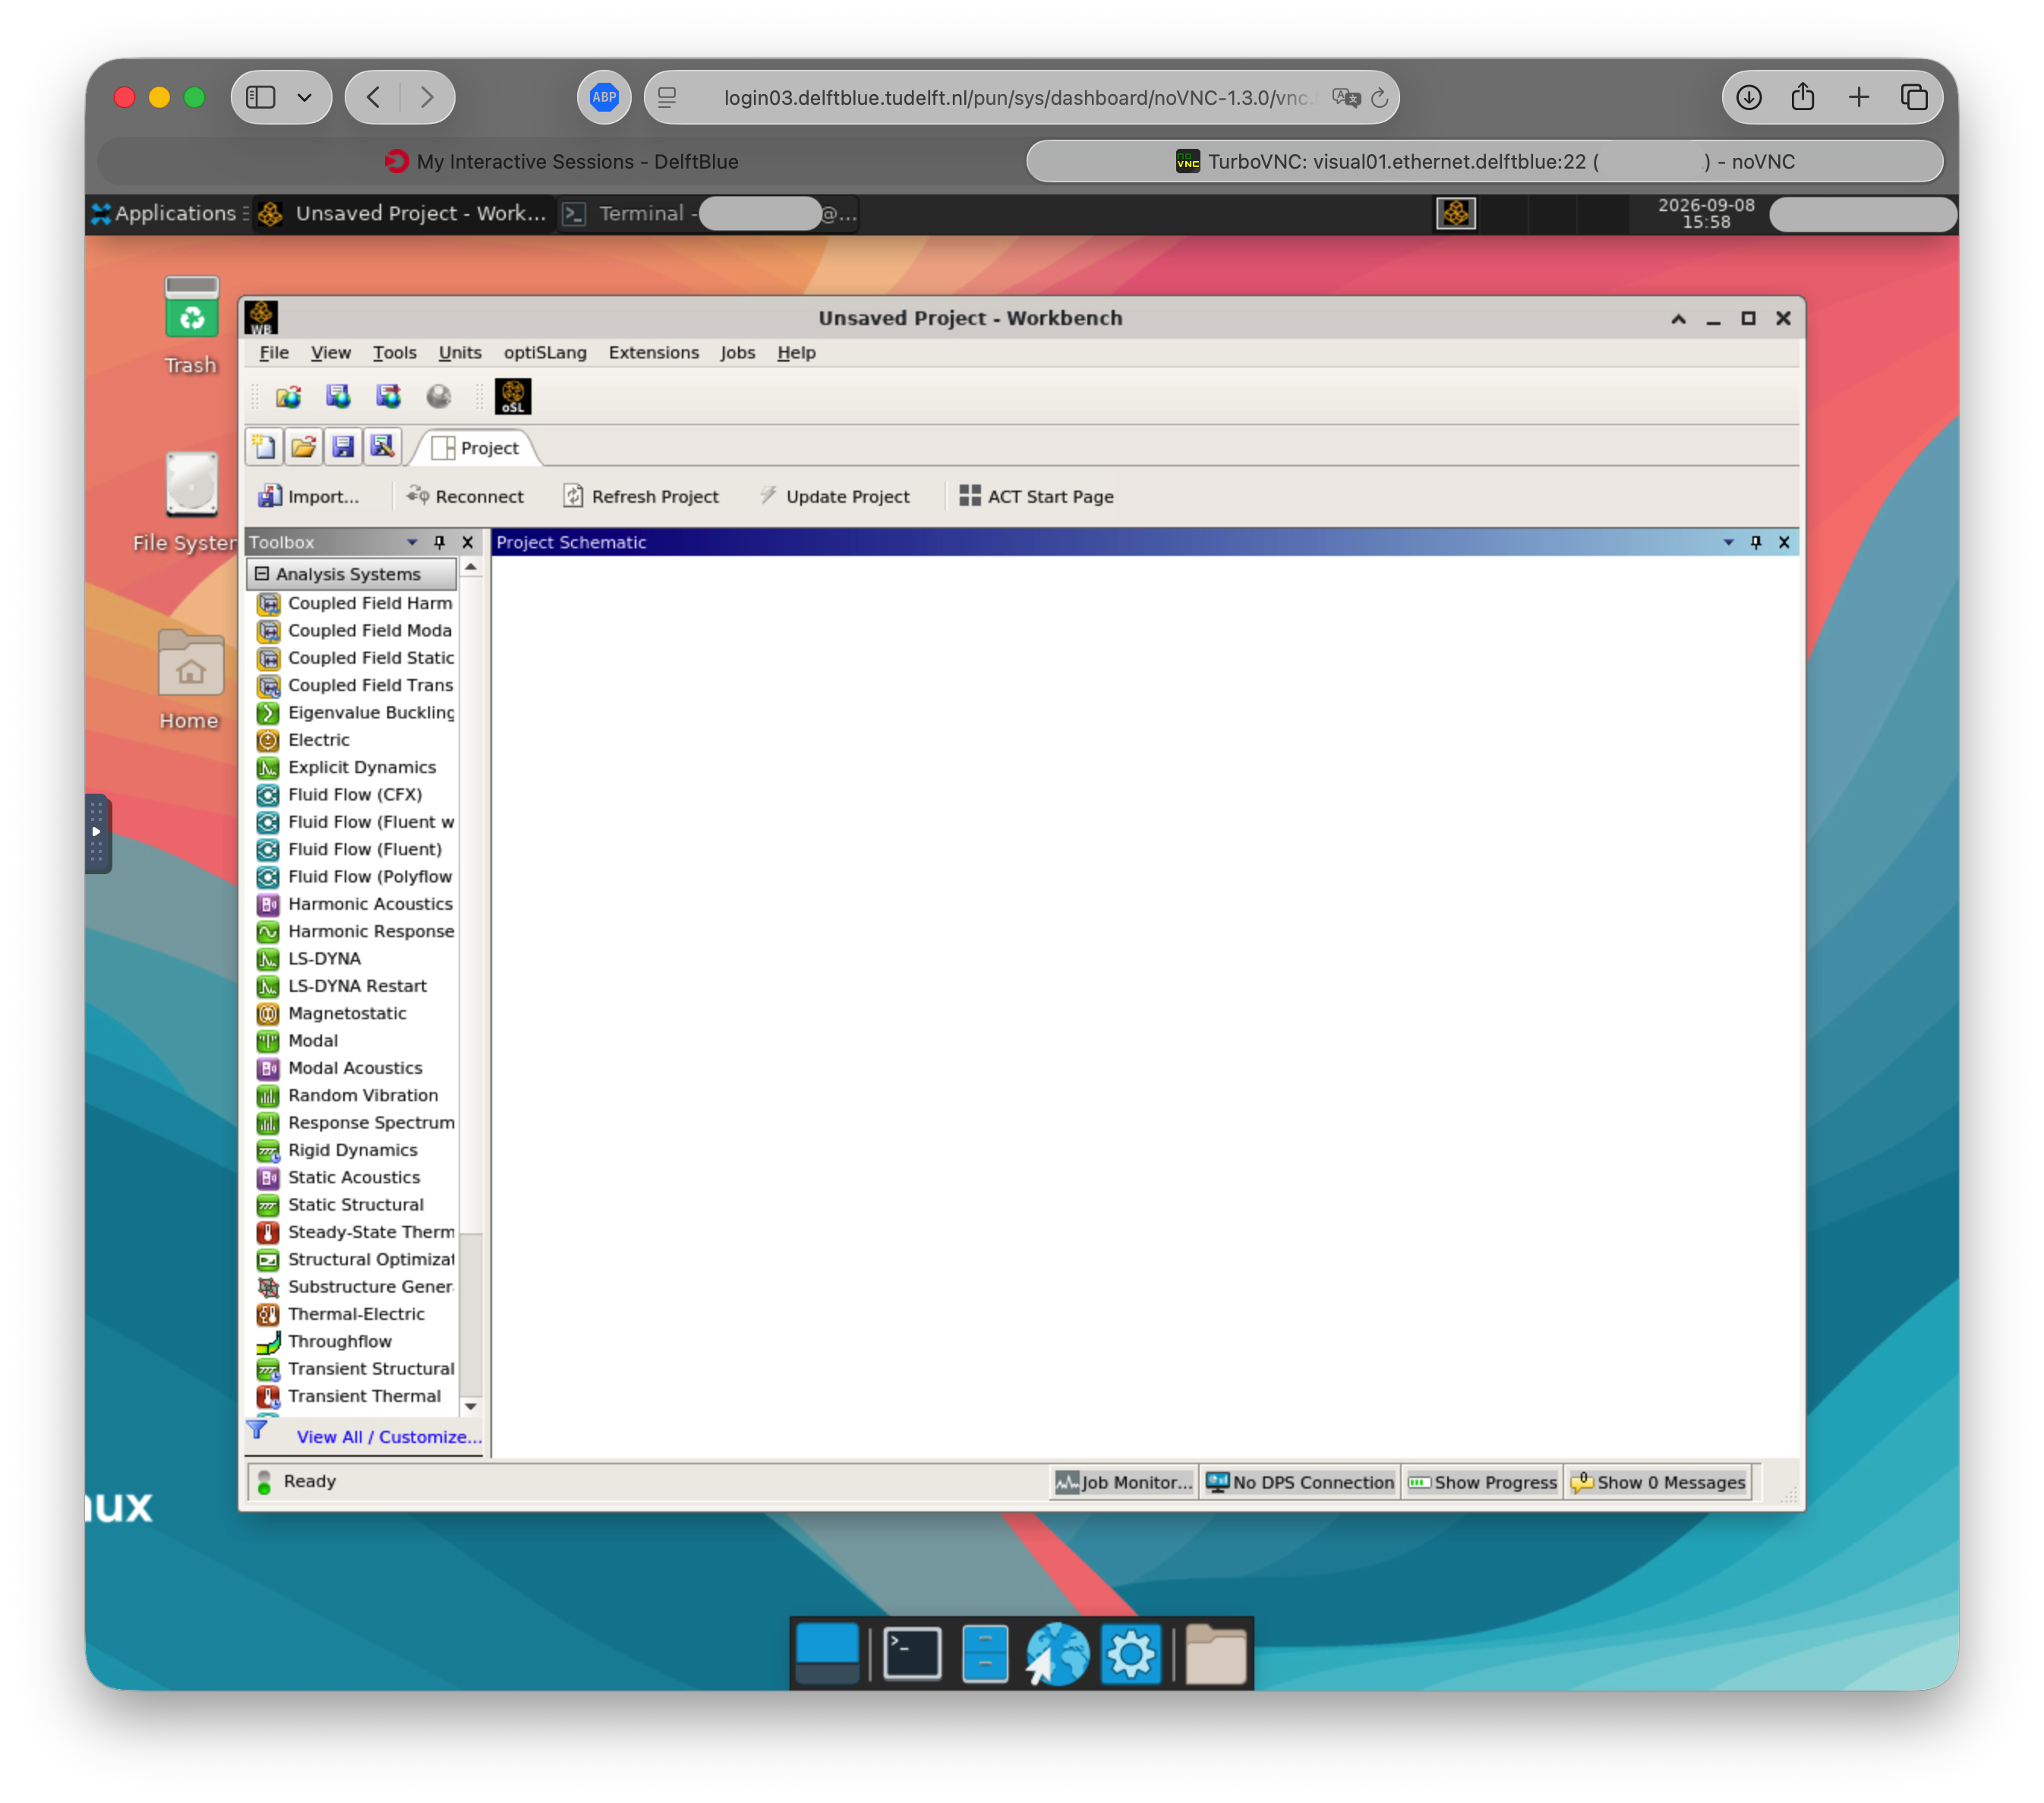Open the File menu
The image size is (2044, 1803).
[x=274, y=353]
